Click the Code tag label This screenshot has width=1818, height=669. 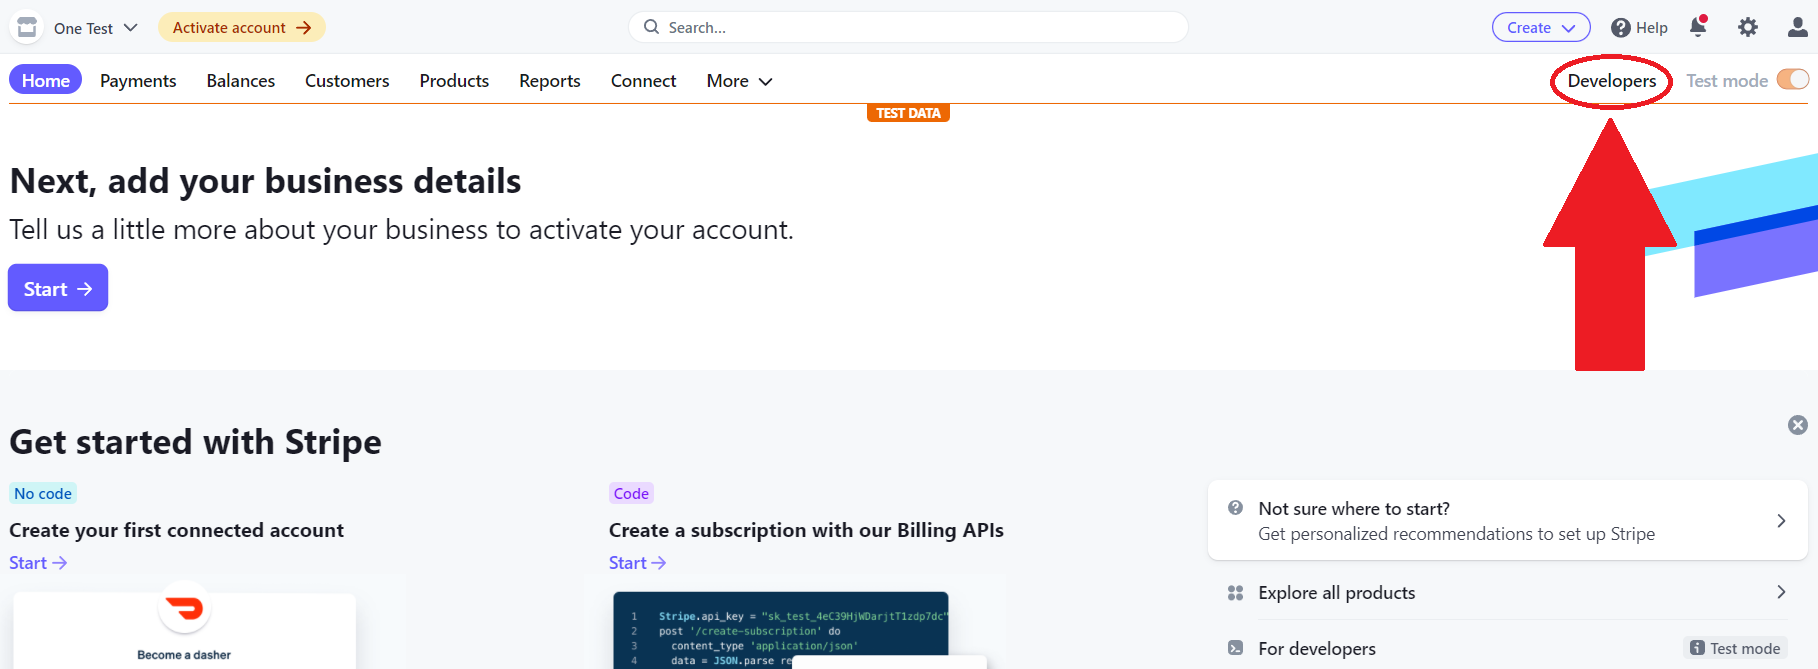pos(631,493)
